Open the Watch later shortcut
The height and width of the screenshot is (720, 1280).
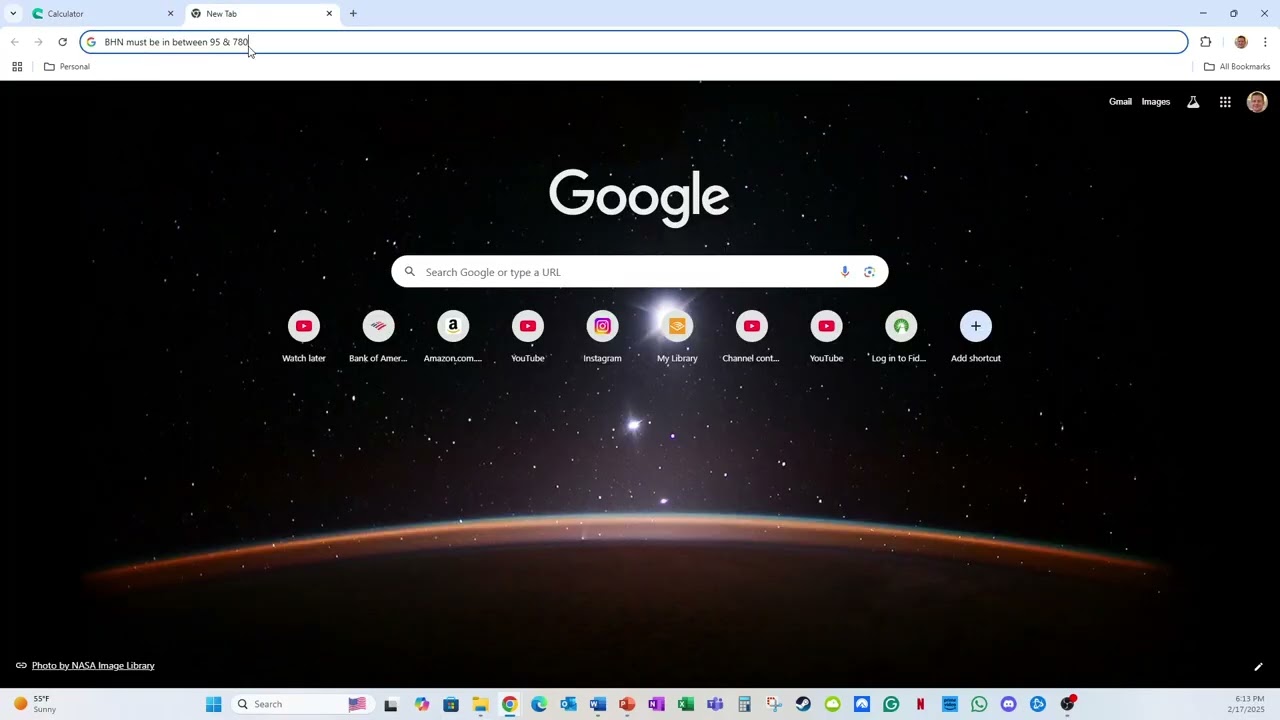304,337
